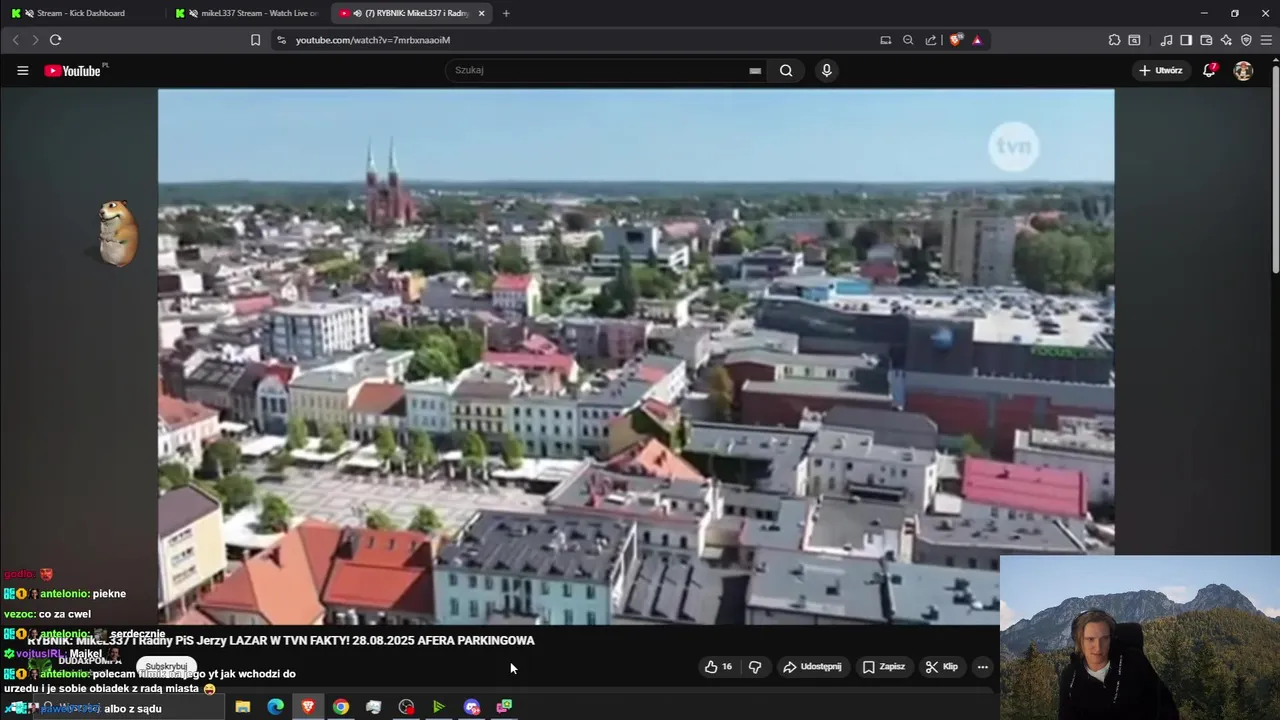Click the drone city video player
The image size is (1280, 720).
pos(636,356)
